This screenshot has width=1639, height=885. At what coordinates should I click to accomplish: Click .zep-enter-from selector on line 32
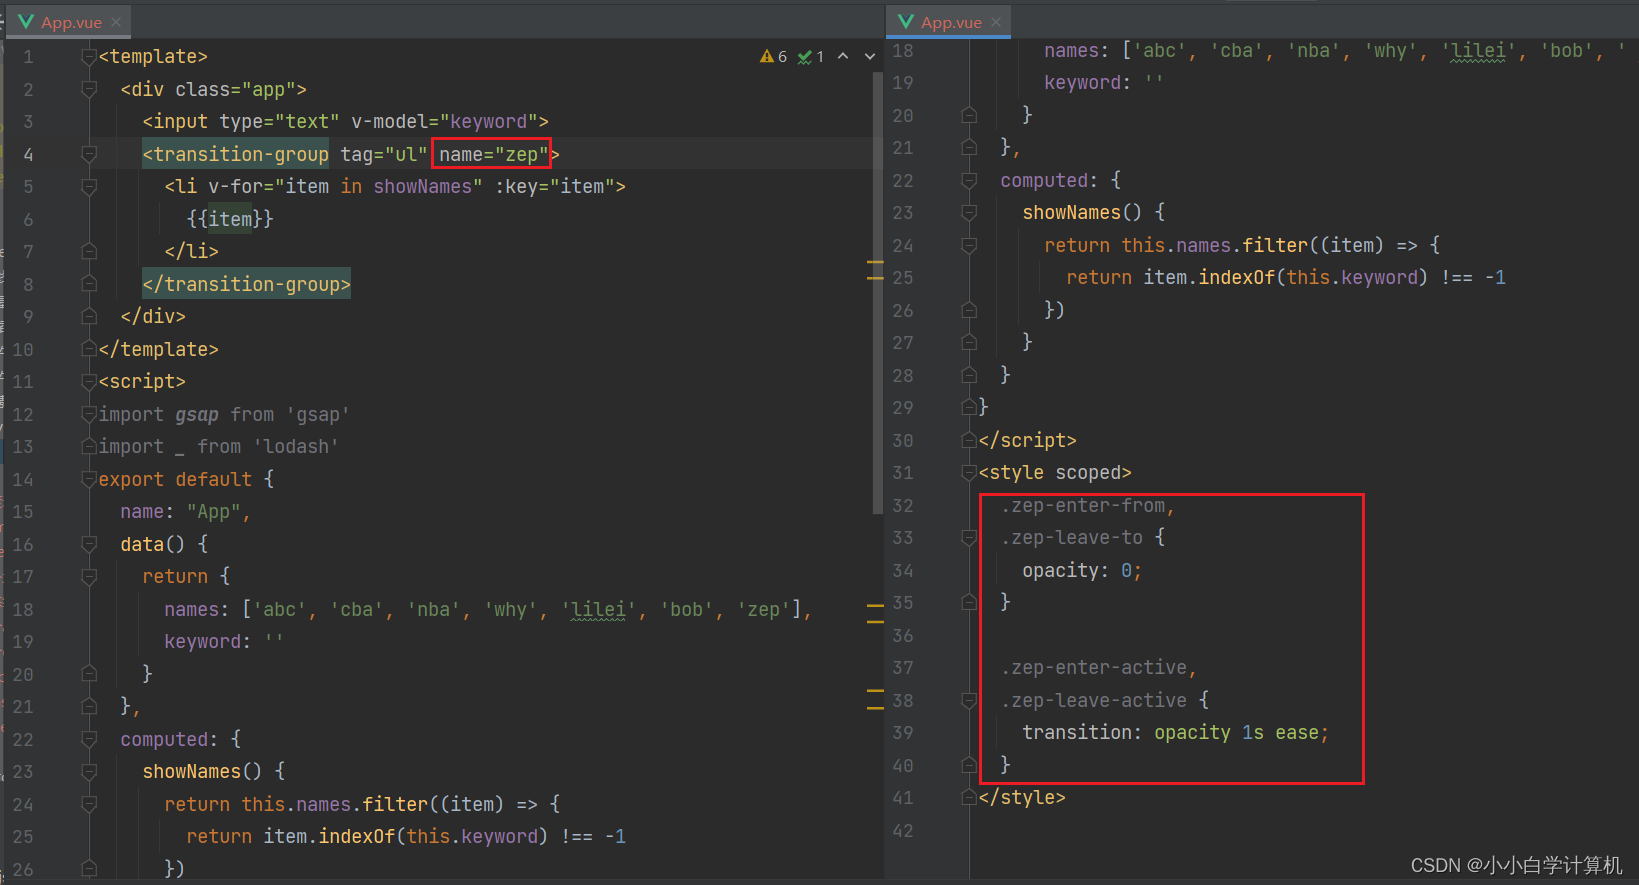[x=1083, y=505]
